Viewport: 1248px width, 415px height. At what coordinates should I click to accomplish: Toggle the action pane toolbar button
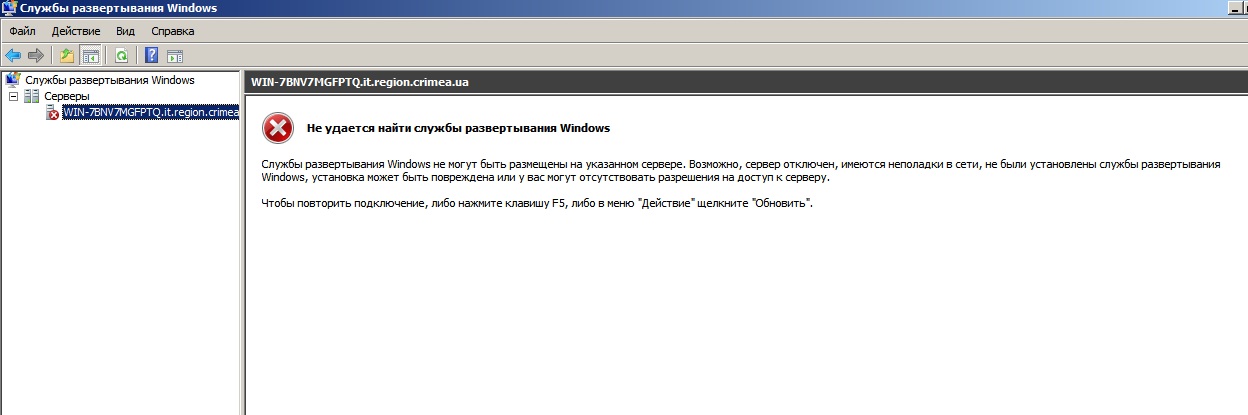tap(175, 55)
